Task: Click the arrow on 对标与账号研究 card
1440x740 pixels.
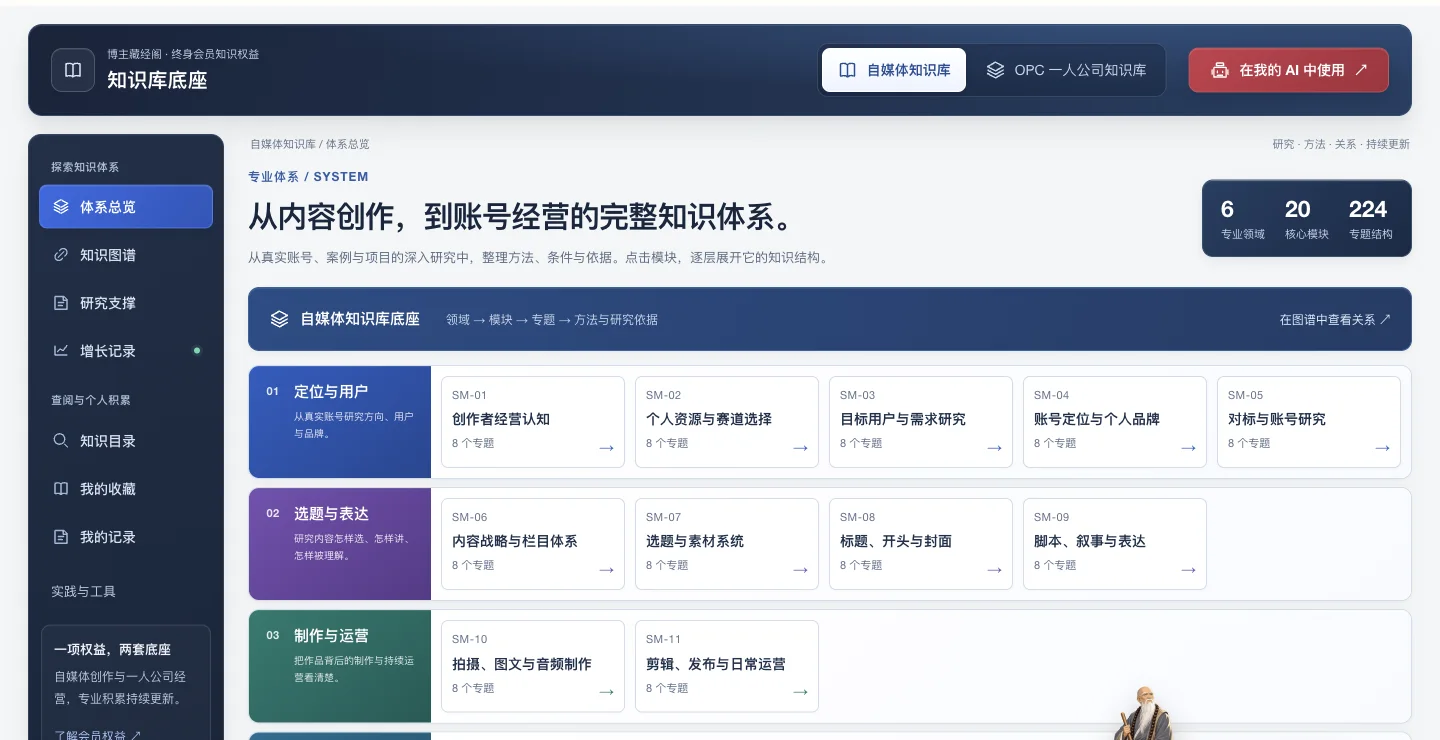Action: [x=1382, y=448]
